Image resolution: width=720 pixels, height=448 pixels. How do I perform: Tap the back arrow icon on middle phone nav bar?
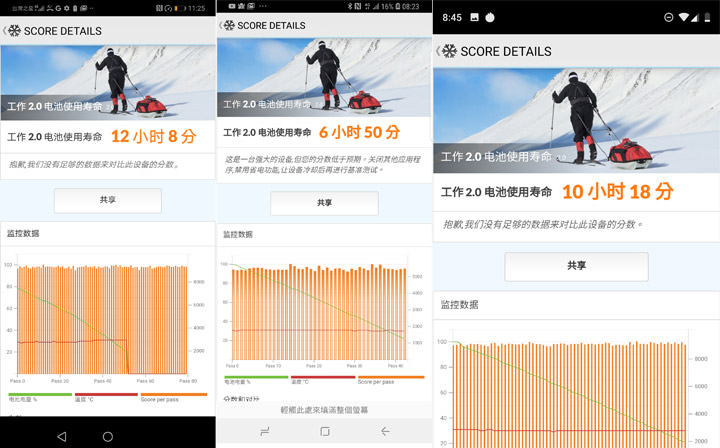coord(385,431)
